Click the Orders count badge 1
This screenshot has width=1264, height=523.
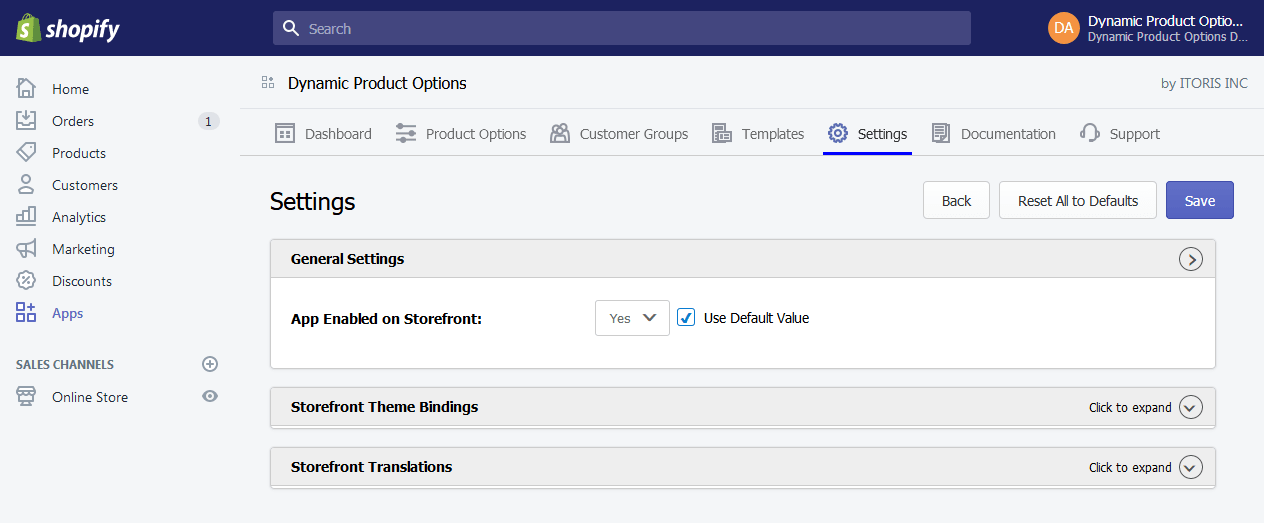(x=208, y=121)
